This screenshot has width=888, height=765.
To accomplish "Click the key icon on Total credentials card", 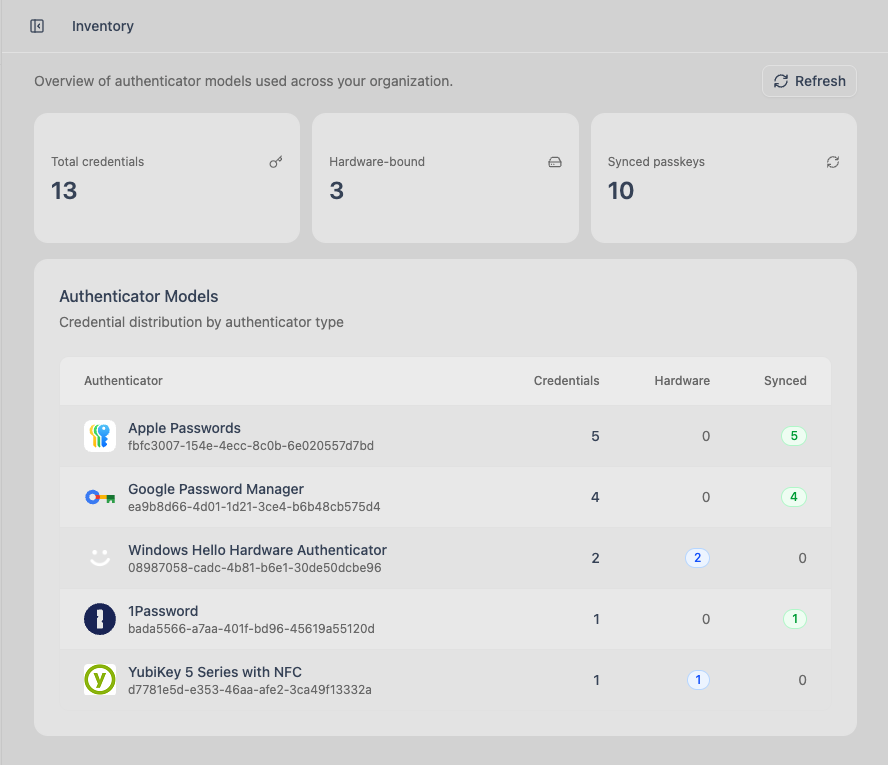I will pyautogui.click(x=275, y=161).
